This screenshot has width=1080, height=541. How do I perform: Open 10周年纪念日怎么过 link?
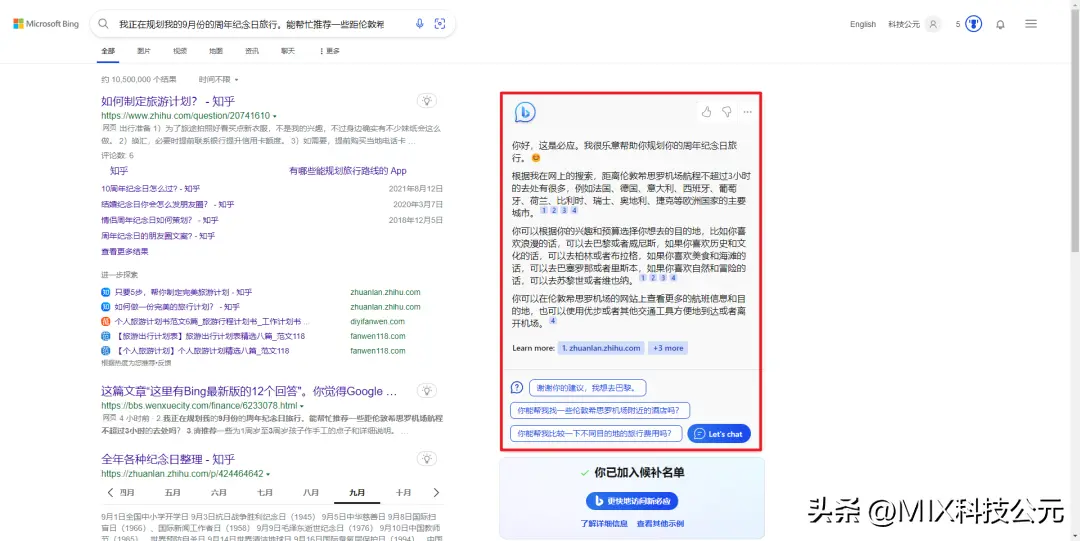coord(150,189)
